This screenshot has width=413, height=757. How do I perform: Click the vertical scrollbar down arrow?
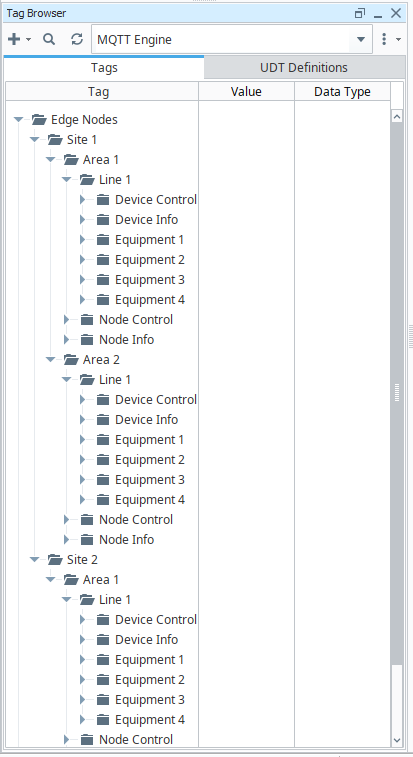coord(397,740)
